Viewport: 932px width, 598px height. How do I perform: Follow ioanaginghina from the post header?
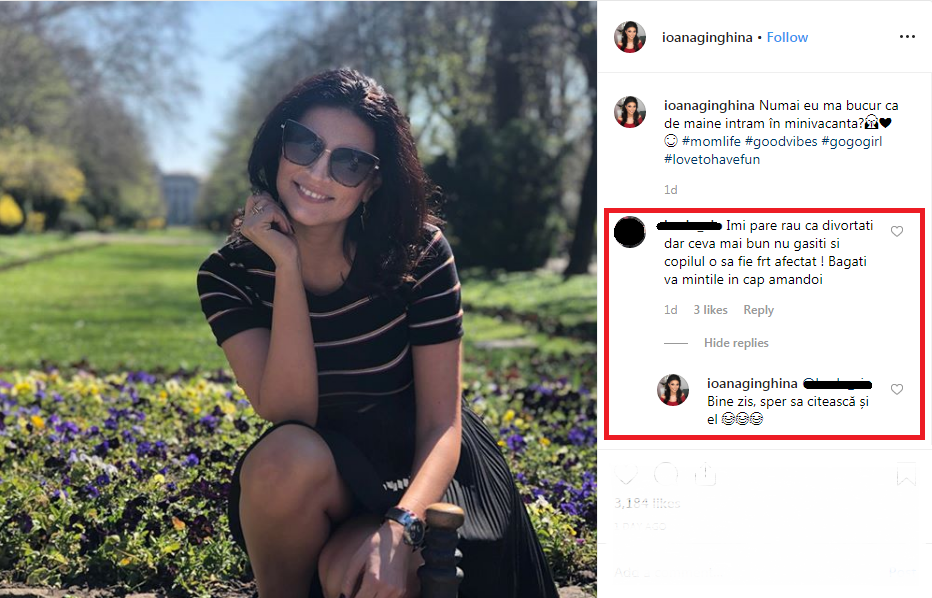[x=787, y=37]
